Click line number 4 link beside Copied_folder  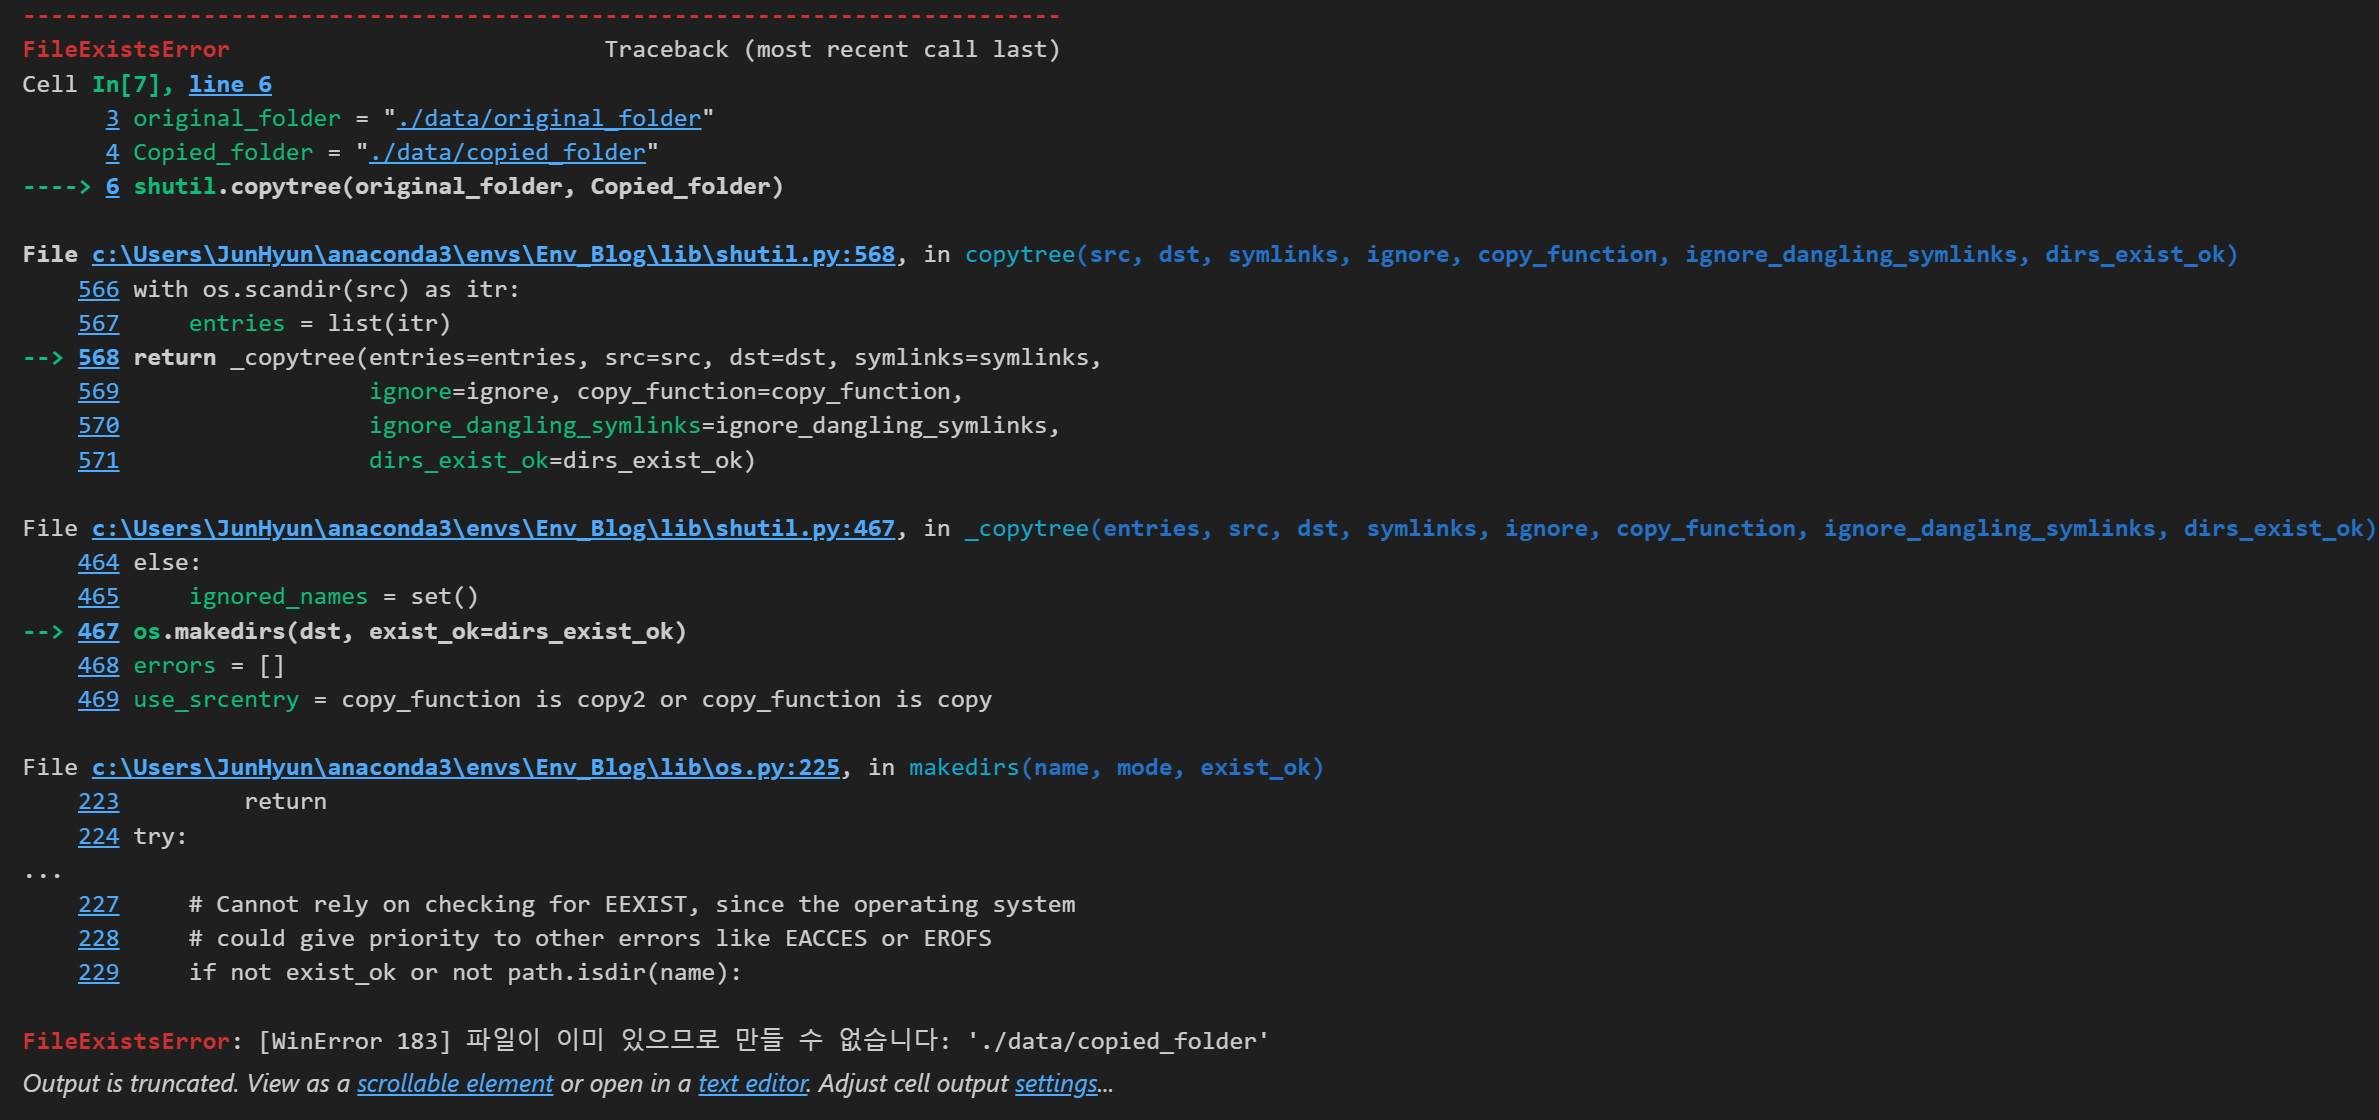click(112, 152)
